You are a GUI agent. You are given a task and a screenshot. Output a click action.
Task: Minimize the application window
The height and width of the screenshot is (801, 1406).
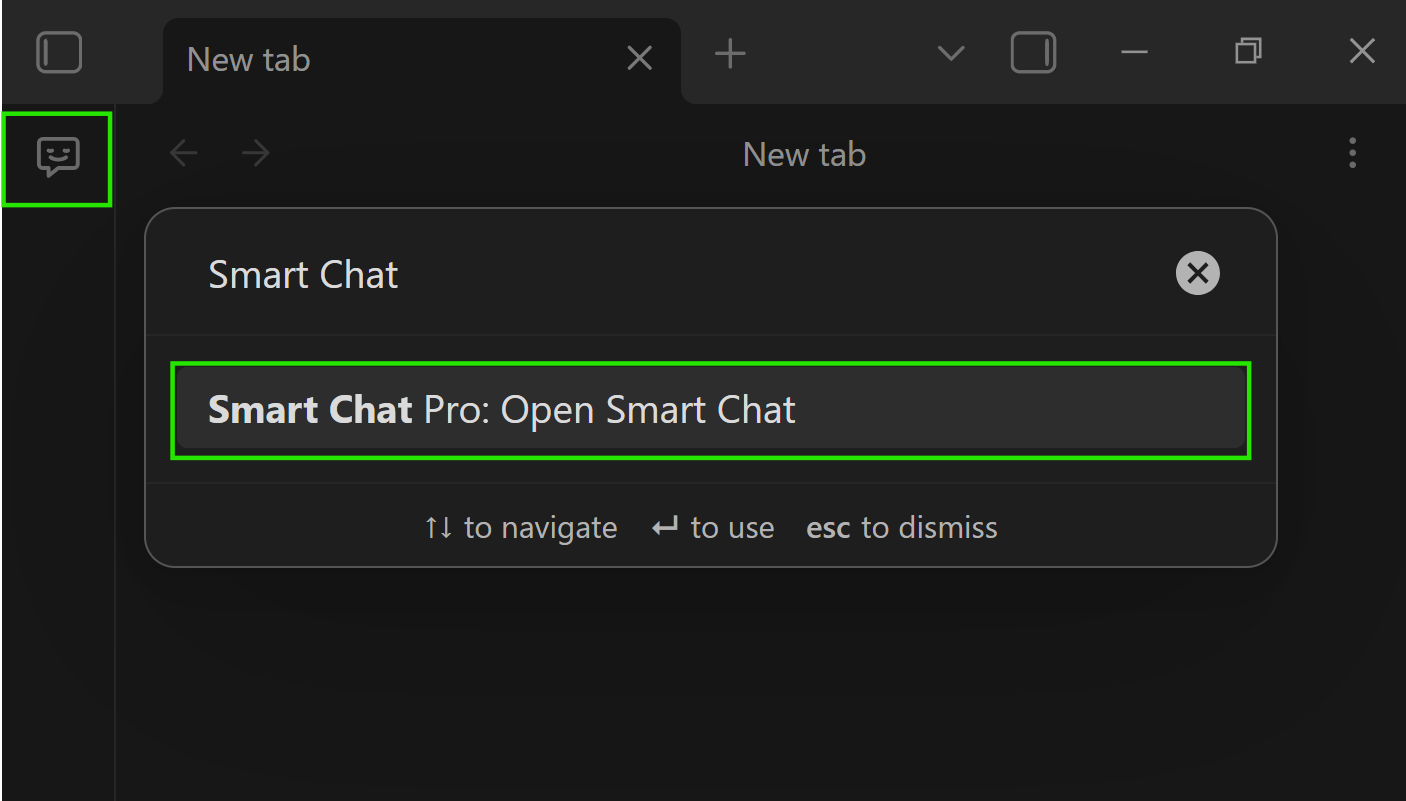[x=1134, y=52]
